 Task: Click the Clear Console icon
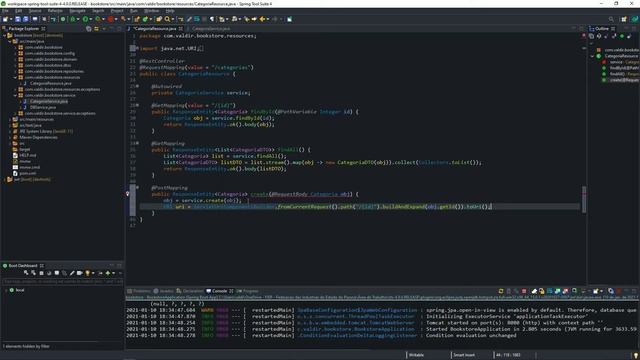tap(534, 291)
